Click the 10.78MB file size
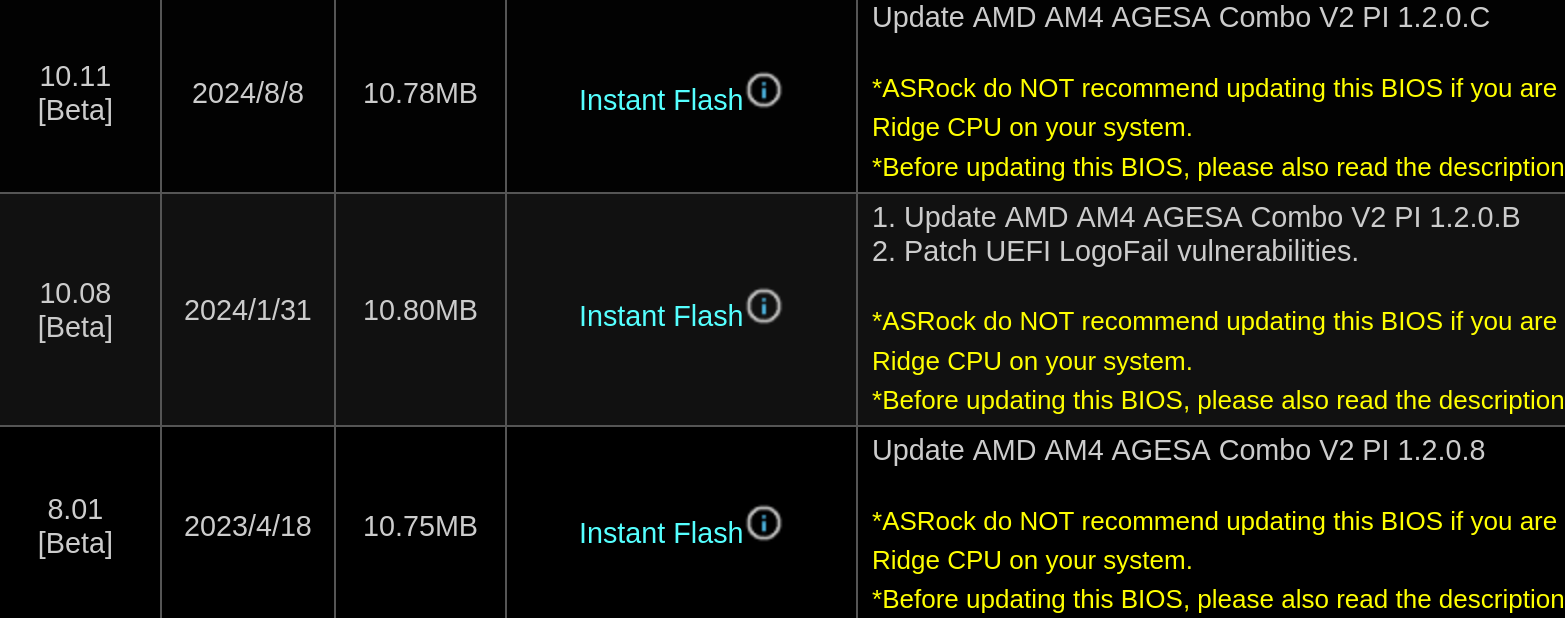 coord(420,93)
